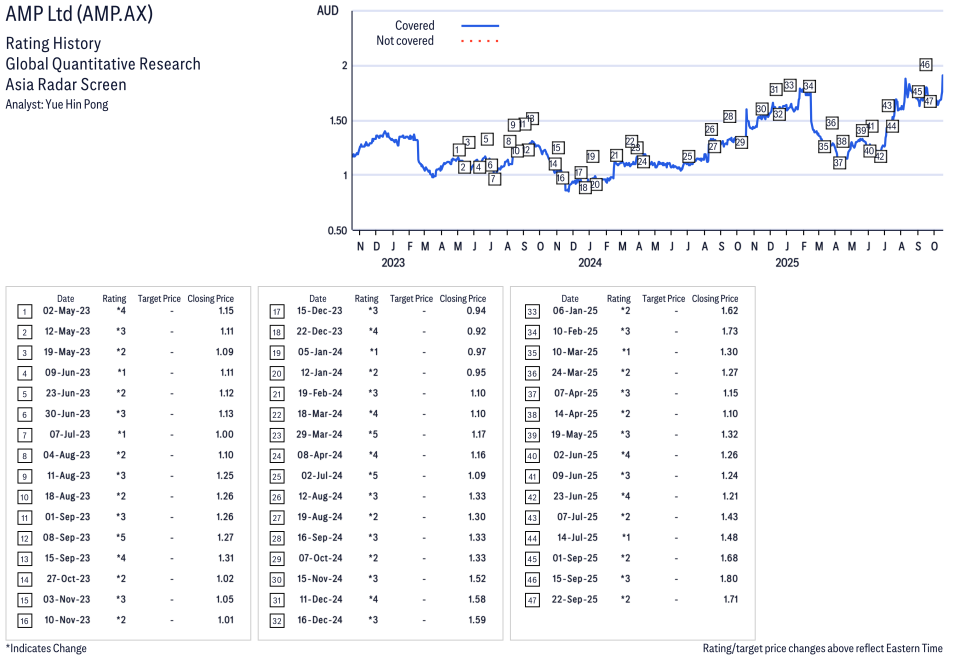Click numbered box 32 in the middle table
Screen dimensions: 954x655
[x=276, y=620]
